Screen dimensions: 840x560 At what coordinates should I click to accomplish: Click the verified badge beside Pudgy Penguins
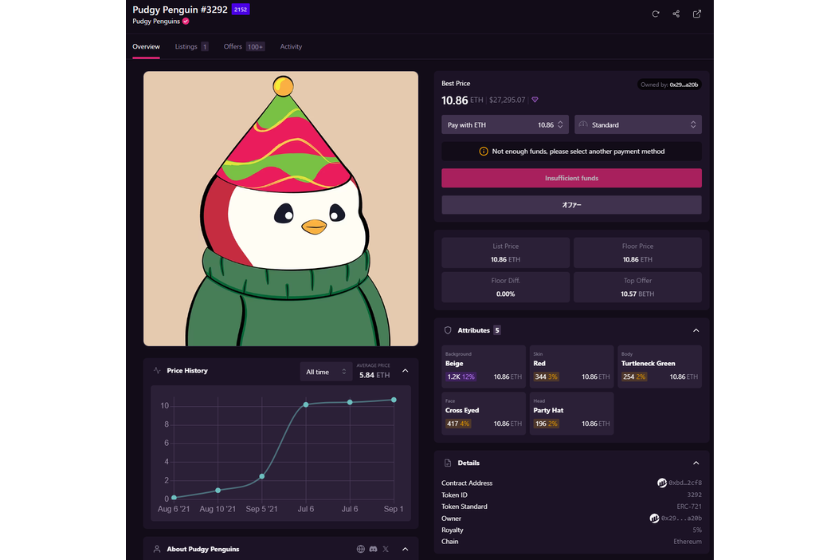(185, 21)
